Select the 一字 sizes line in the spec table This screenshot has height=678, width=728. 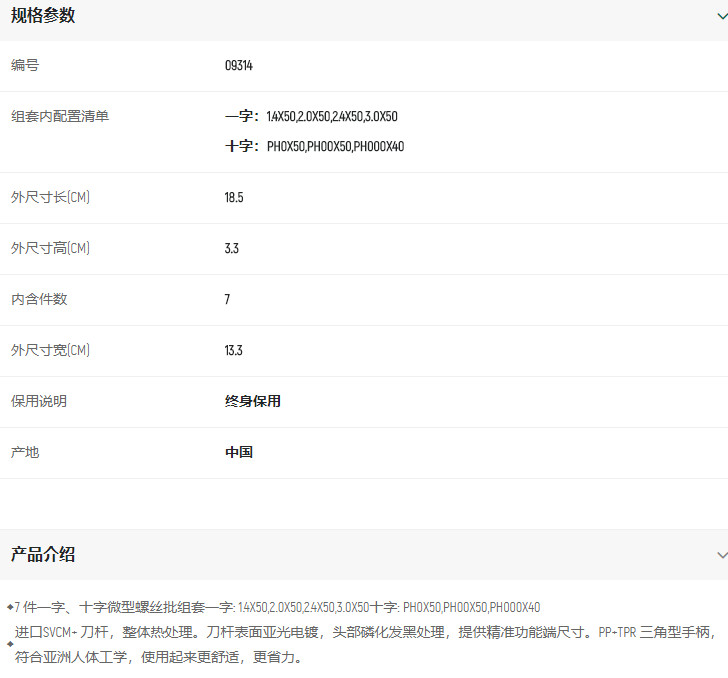pyautogui.click(x=311, y=117)
